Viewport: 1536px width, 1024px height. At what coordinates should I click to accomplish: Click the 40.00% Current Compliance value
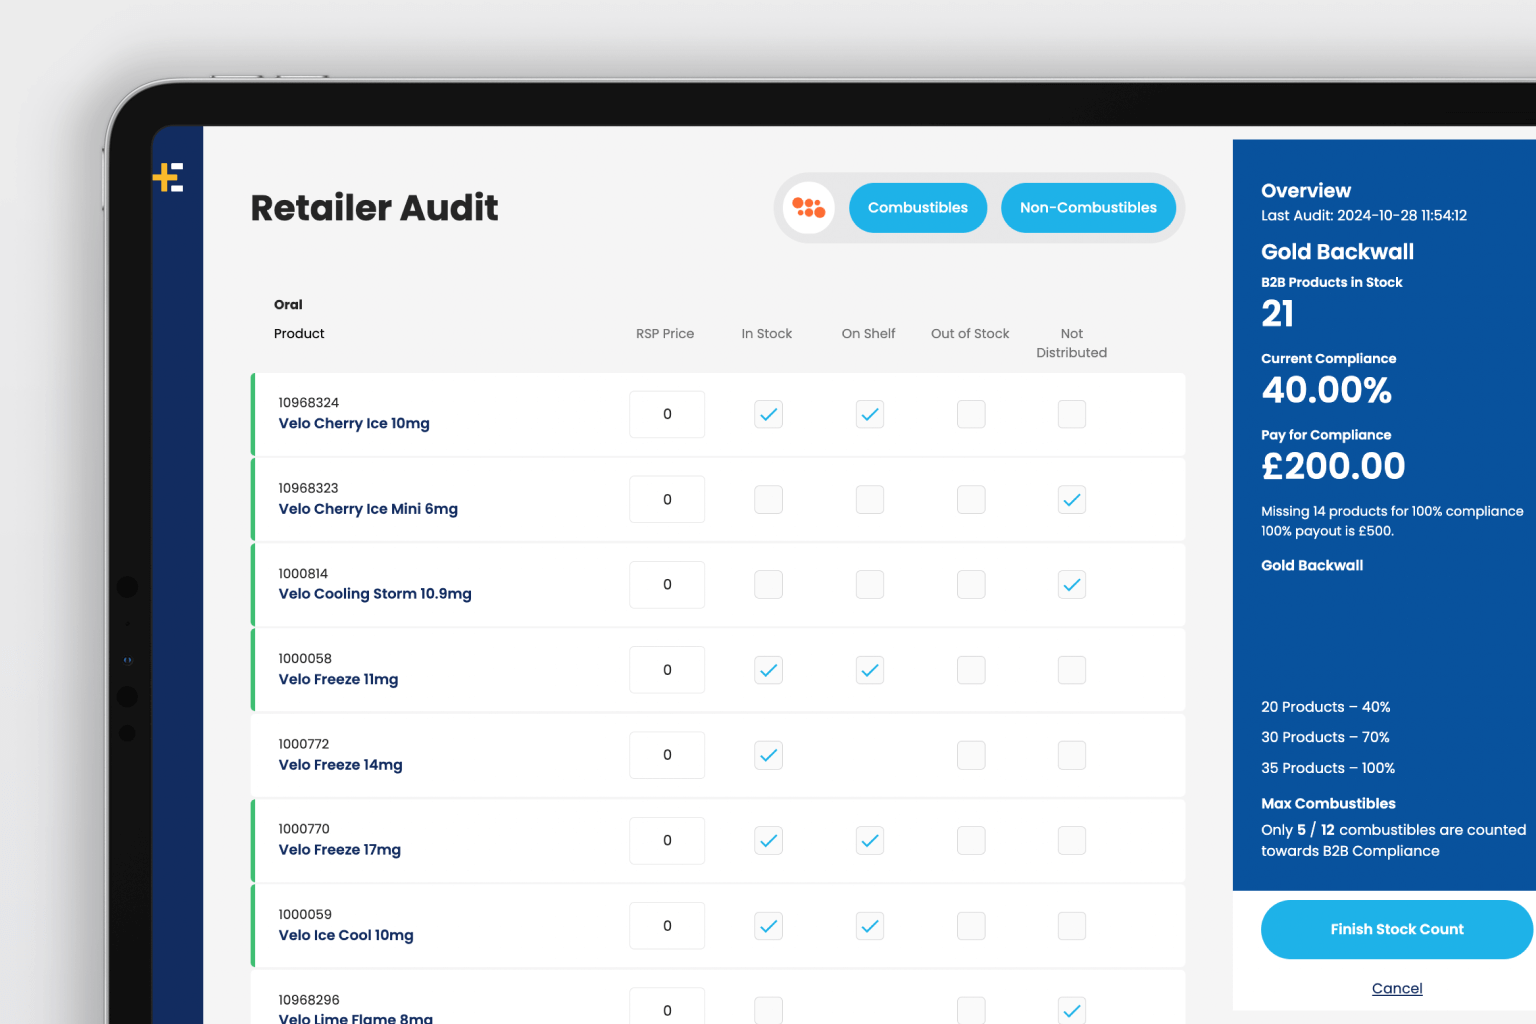pos(1326,389)
